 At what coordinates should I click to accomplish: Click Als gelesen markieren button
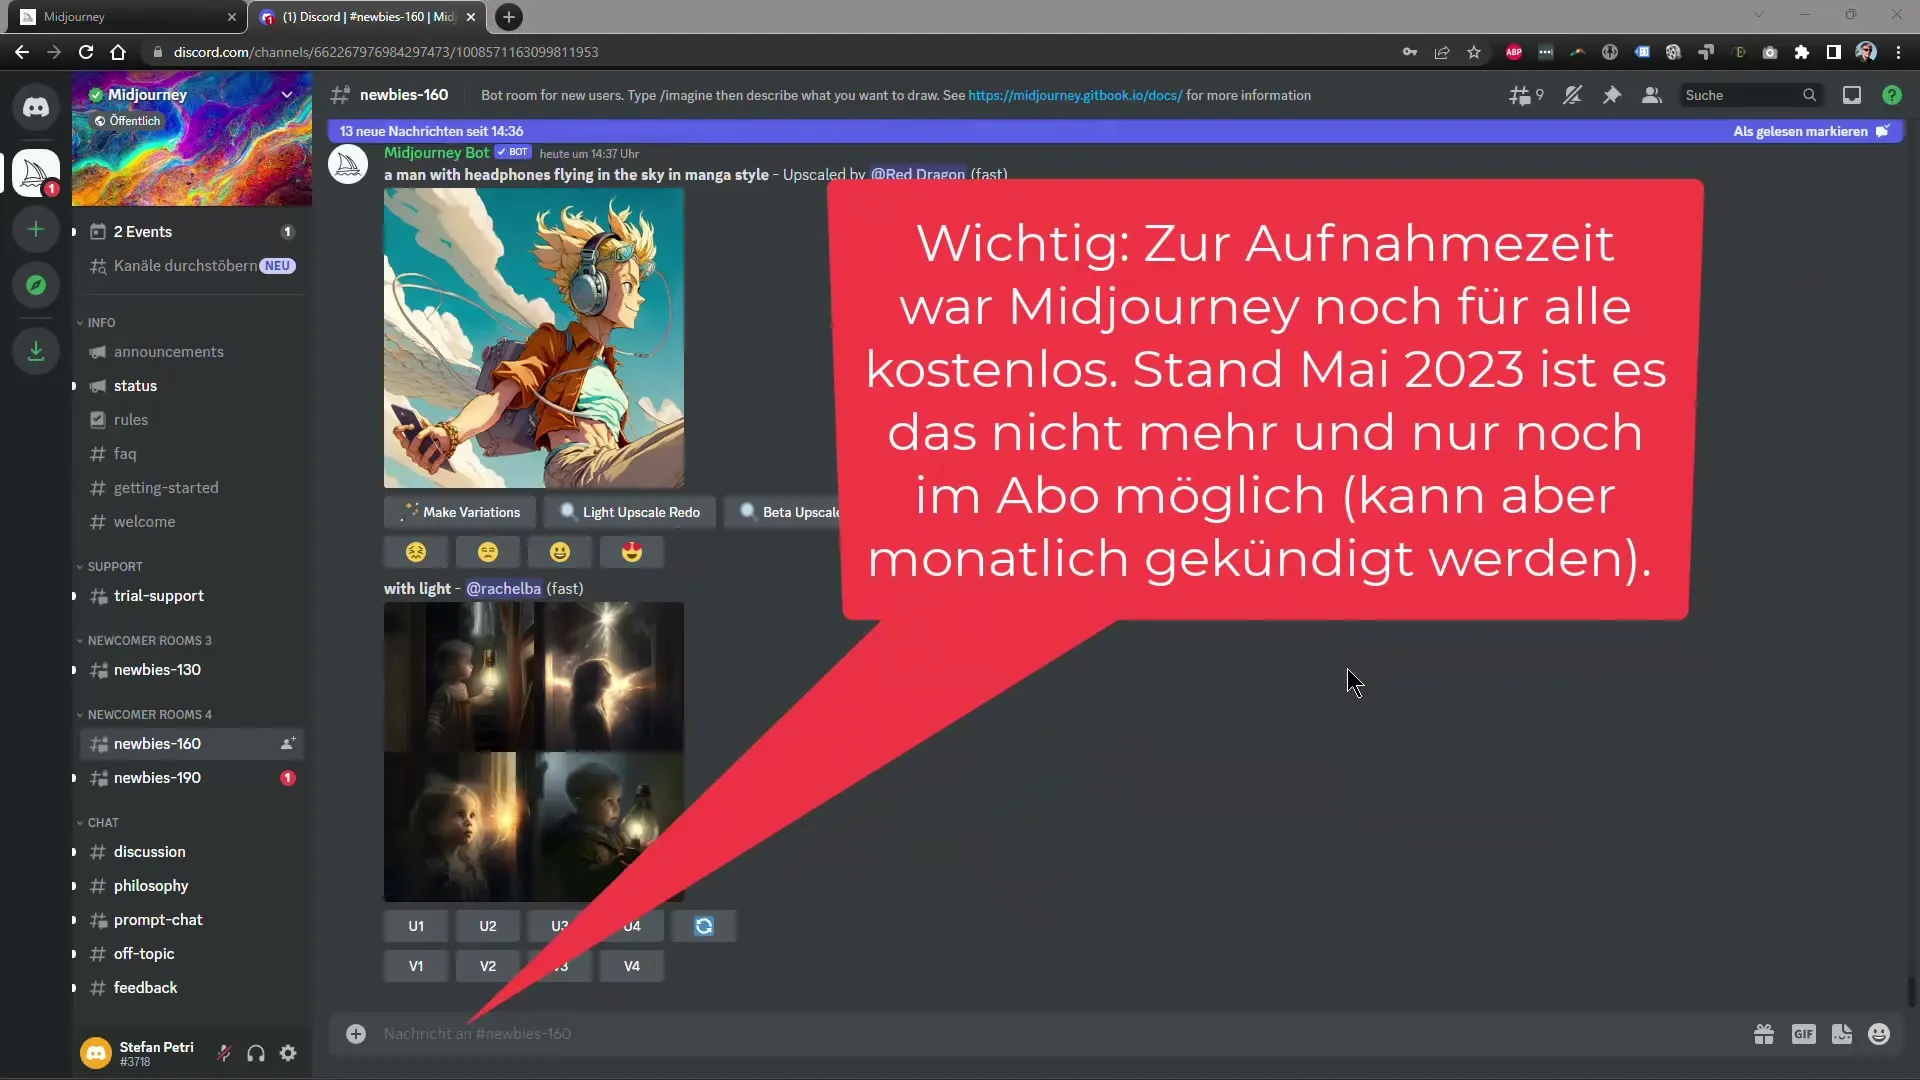(1811, 131)
